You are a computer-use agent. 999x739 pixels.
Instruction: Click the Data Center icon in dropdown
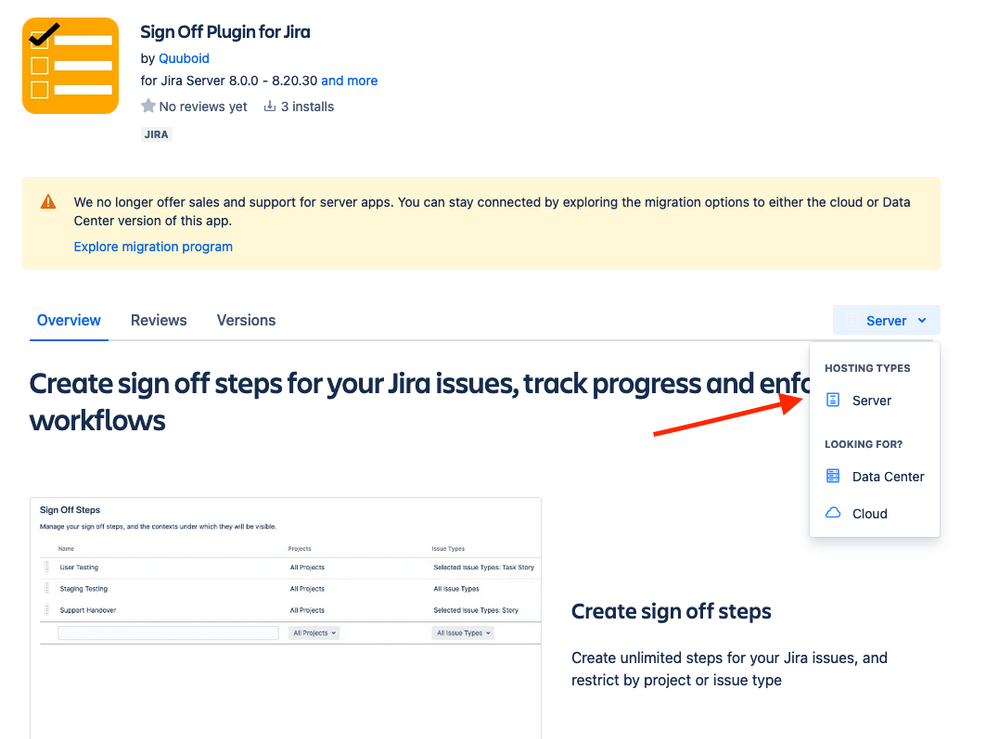point(833,476)
